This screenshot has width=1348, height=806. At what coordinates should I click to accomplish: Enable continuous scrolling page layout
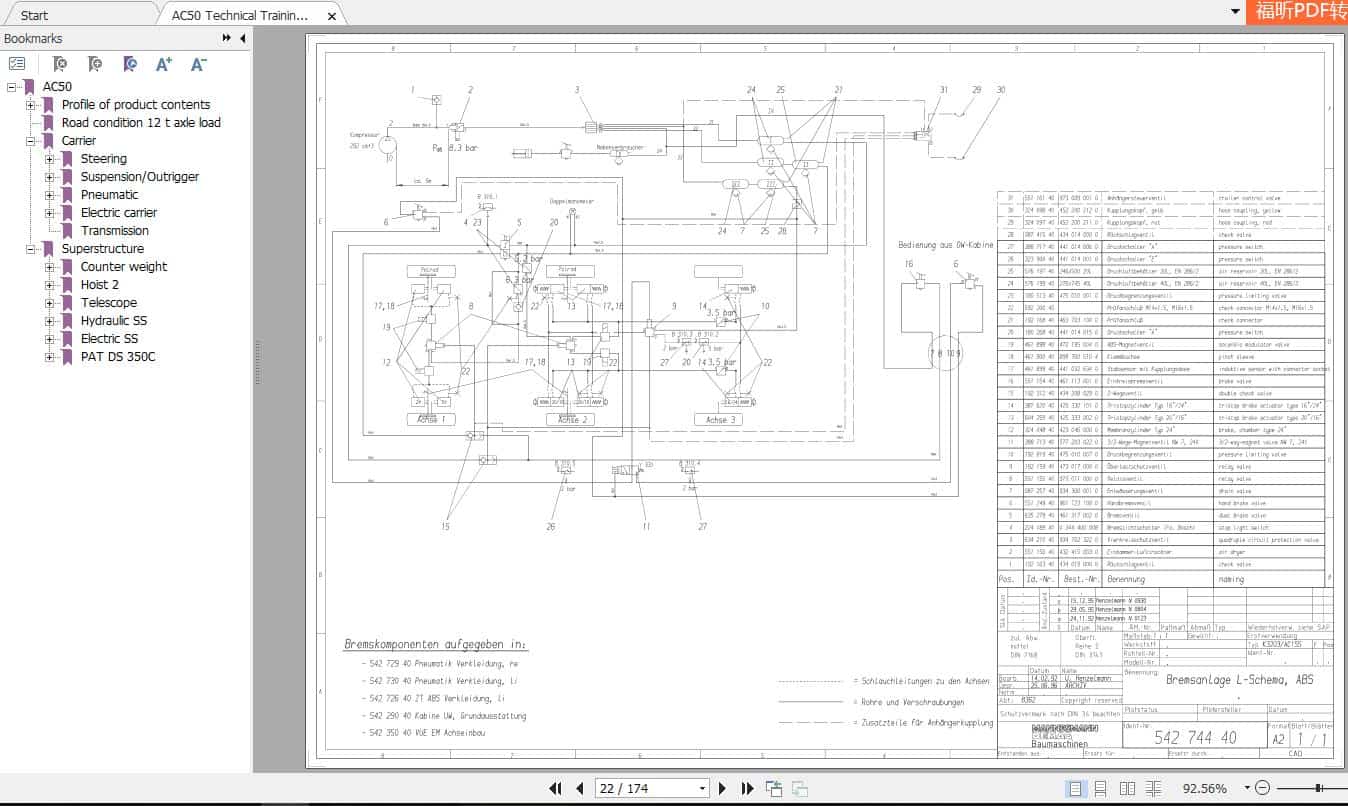[1101, 788]
